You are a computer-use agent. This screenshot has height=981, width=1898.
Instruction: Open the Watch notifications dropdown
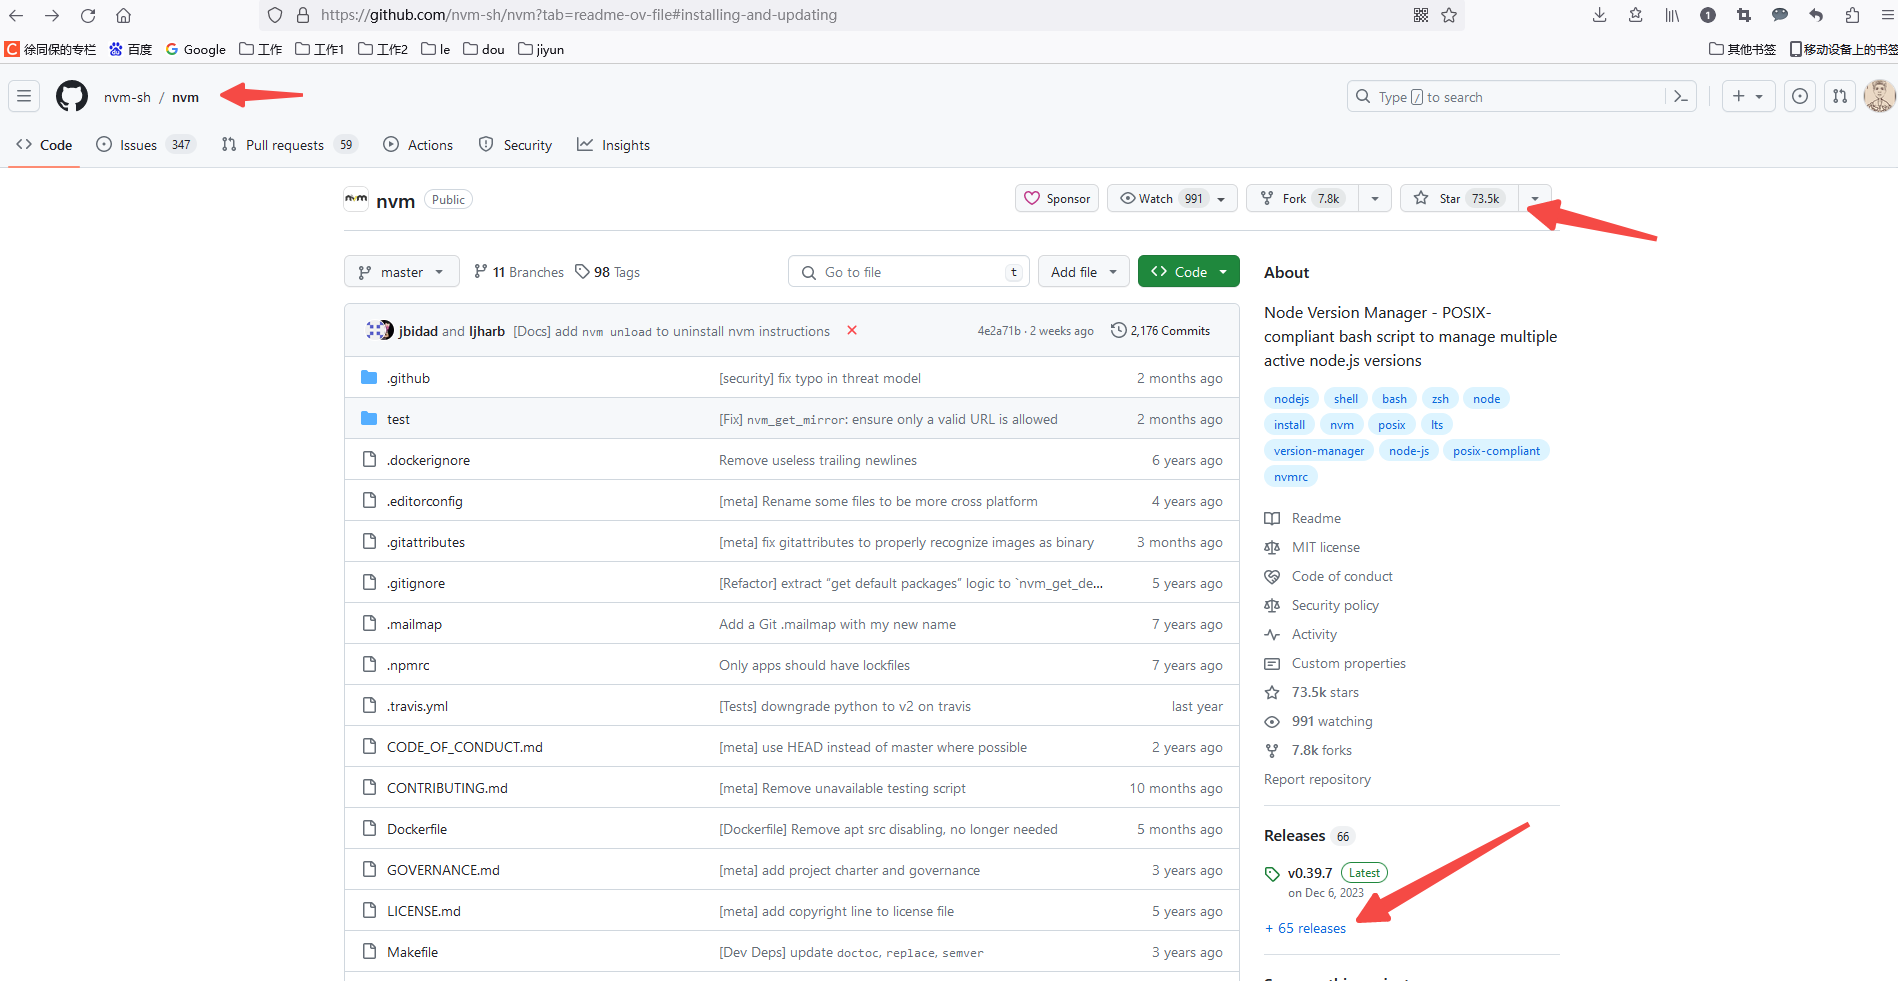coord(1172,198)
